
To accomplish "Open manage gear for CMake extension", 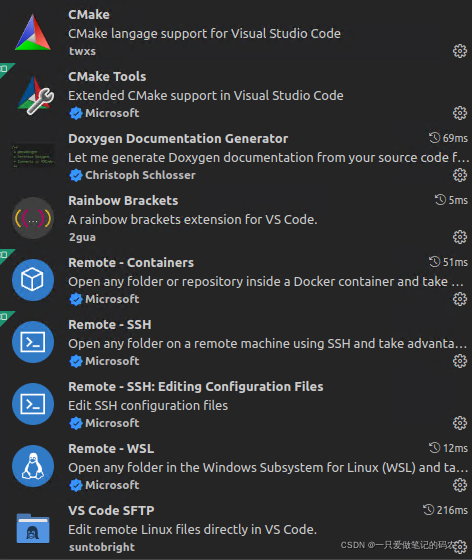I will (460, 51).
